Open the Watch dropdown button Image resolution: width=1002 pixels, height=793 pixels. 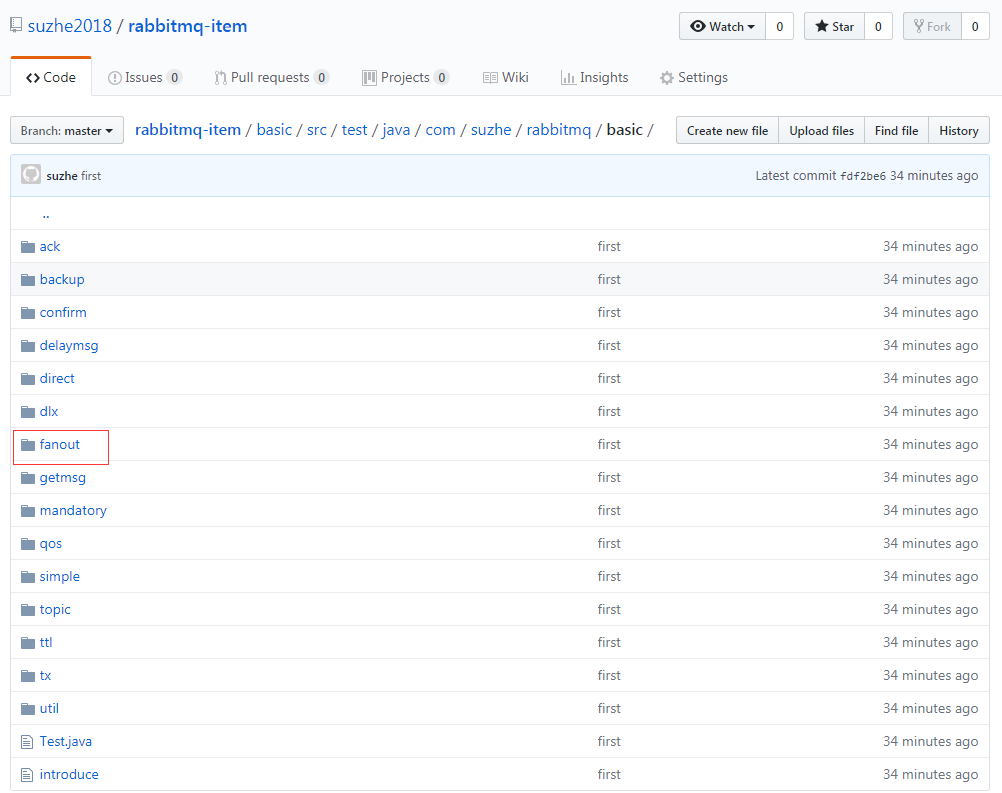[722, 26]
